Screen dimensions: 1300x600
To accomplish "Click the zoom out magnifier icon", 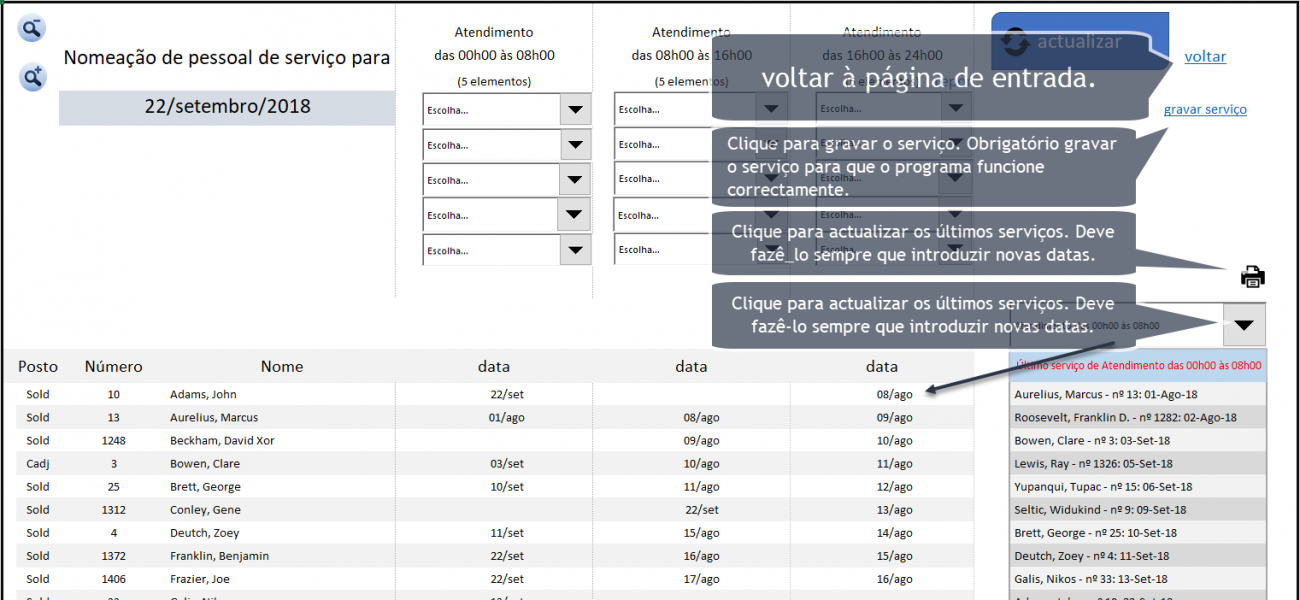I will click(32, 28).
